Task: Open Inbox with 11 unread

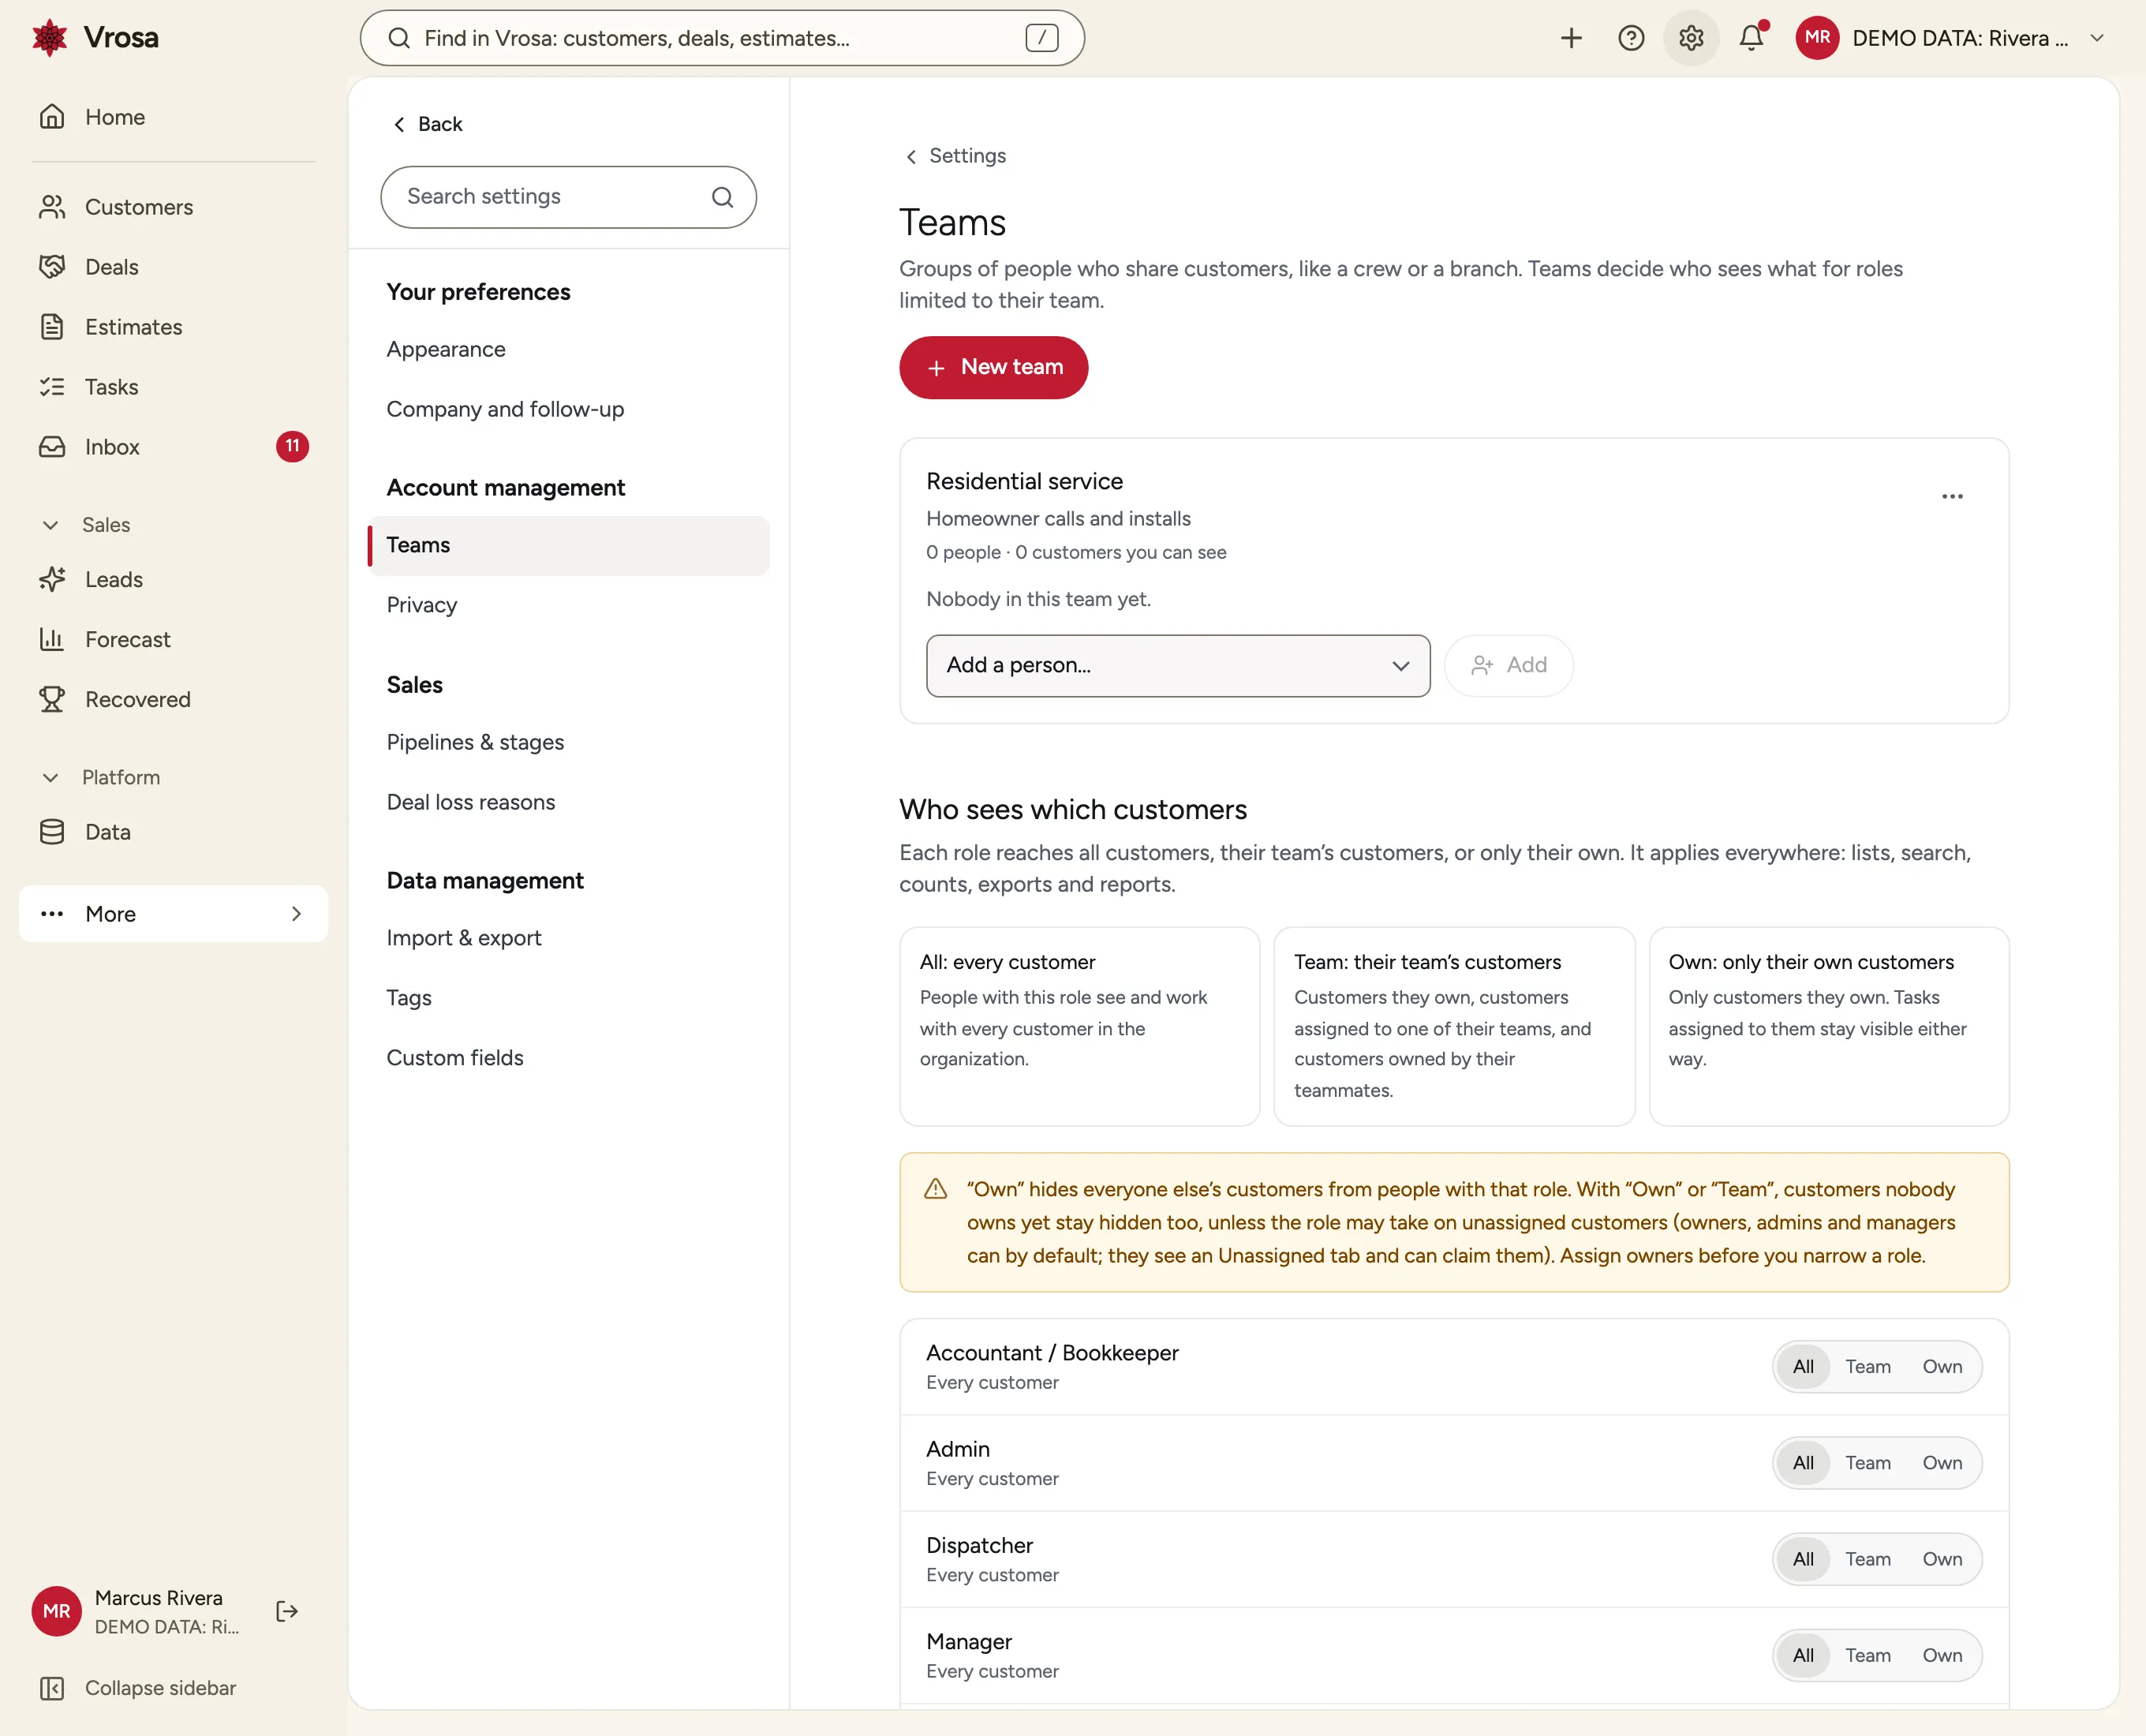Action: (173, 447)
